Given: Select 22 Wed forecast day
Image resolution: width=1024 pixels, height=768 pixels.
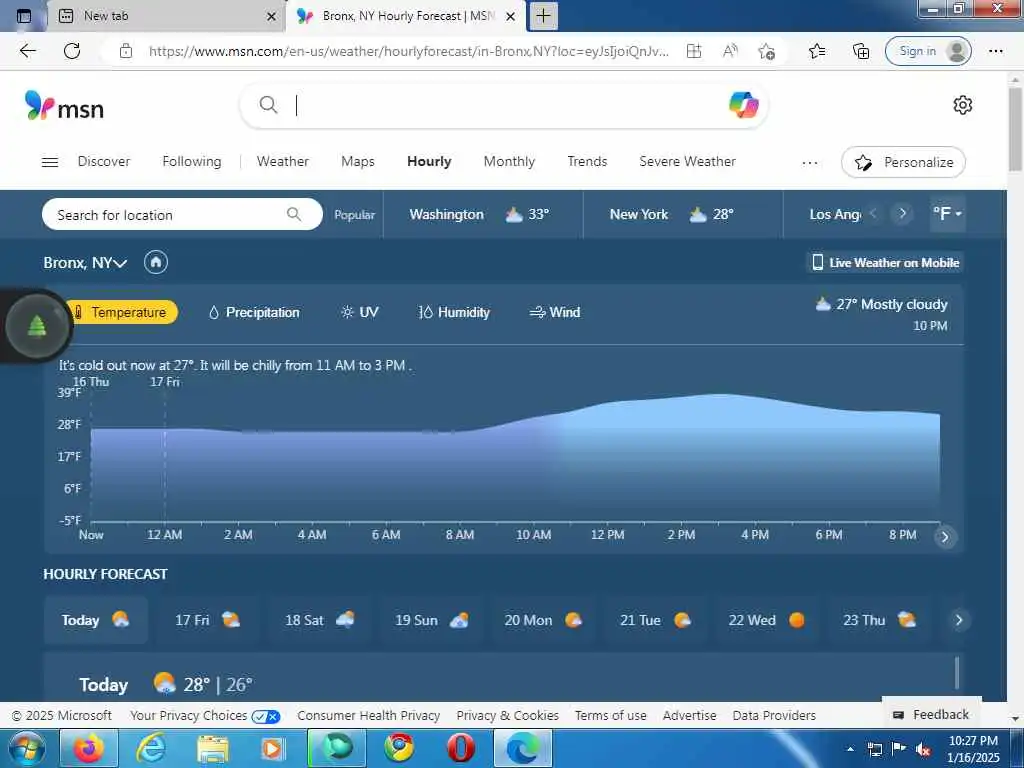Looking at the screenshot, I should pyautogui.click(x=765, y=620).
